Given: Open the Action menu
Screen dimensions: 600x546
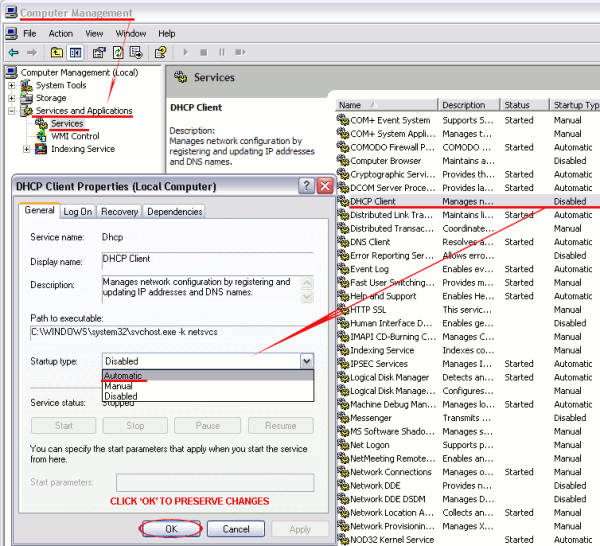Looking at the screenshot, I should click(x=60, y=34).
